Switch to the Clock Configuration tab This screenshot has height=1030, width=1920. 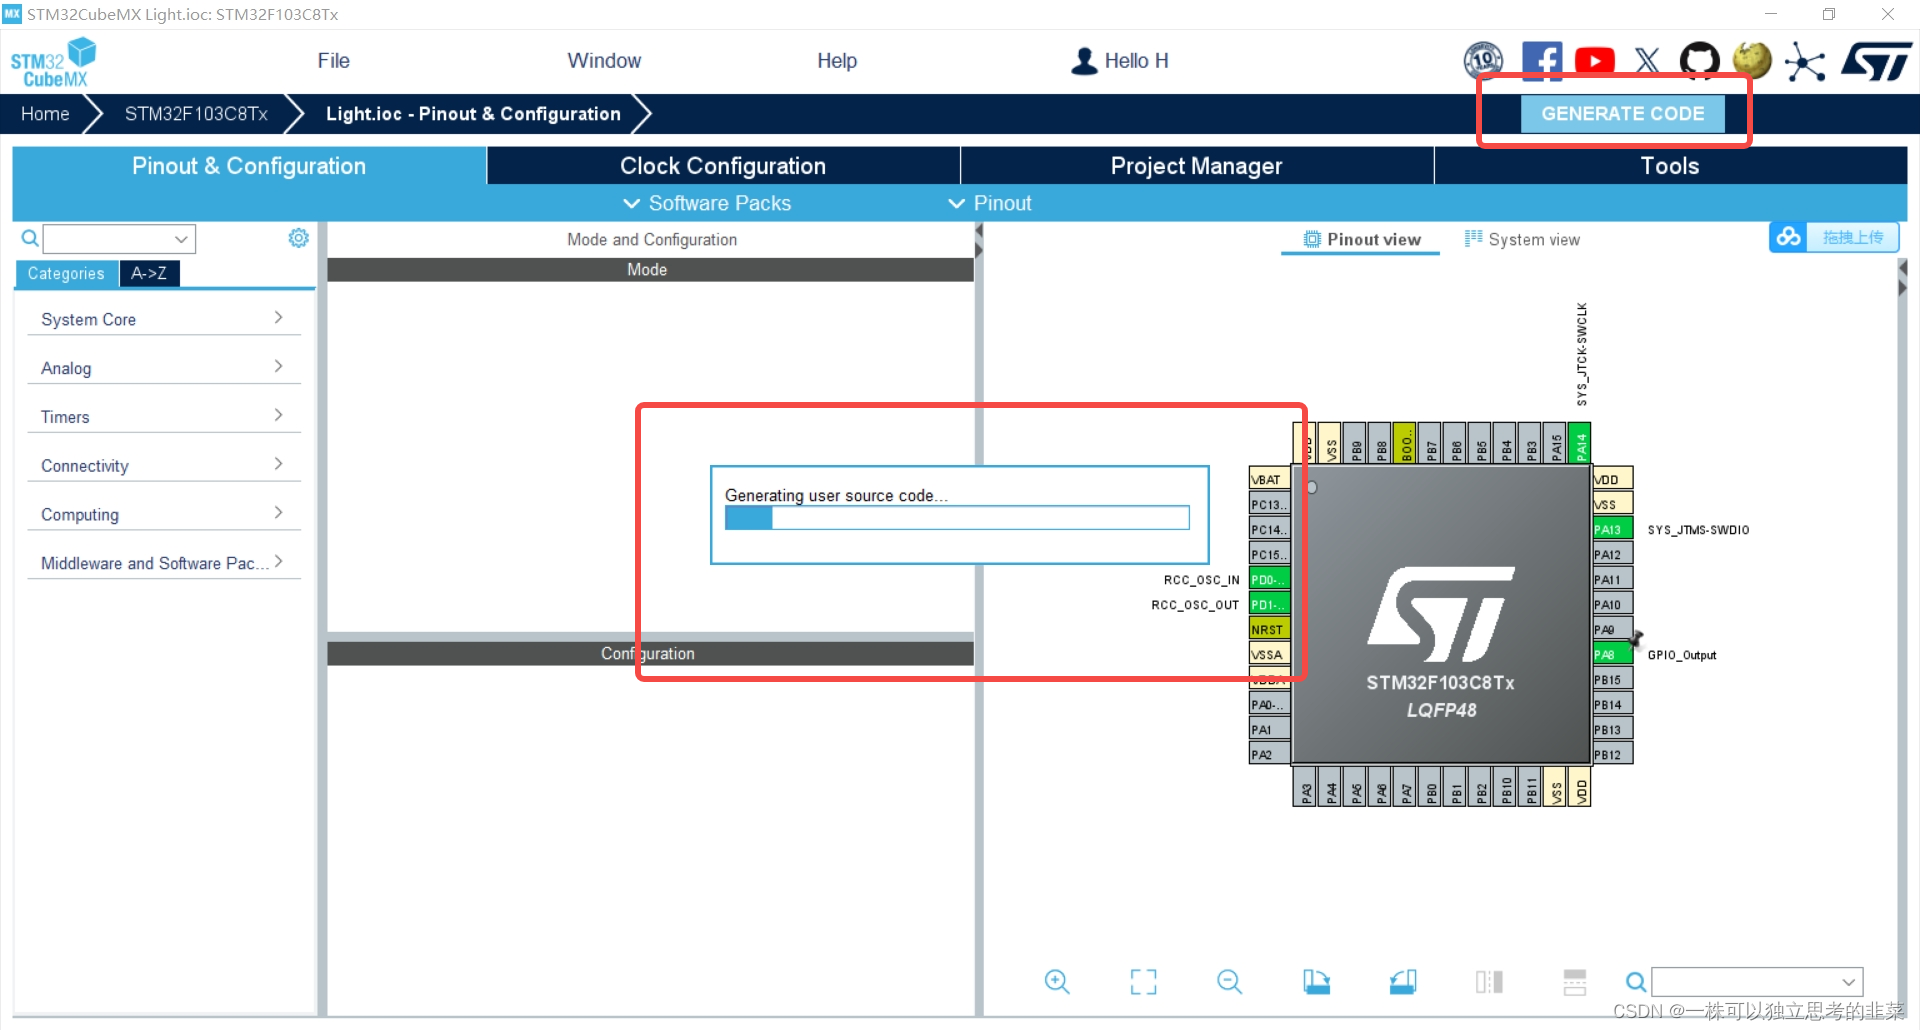[x=722, y=165]
